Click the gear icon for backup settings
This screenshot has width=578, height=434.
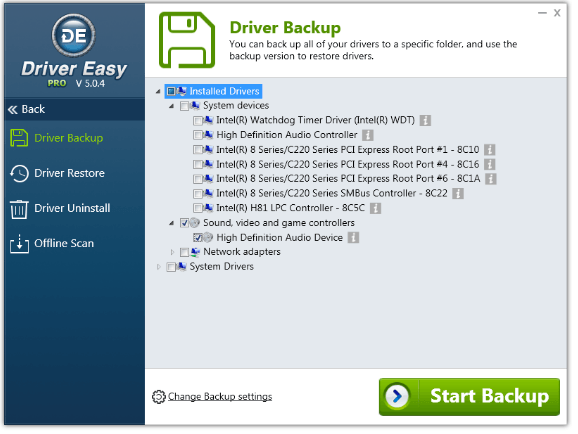(159, 397)
